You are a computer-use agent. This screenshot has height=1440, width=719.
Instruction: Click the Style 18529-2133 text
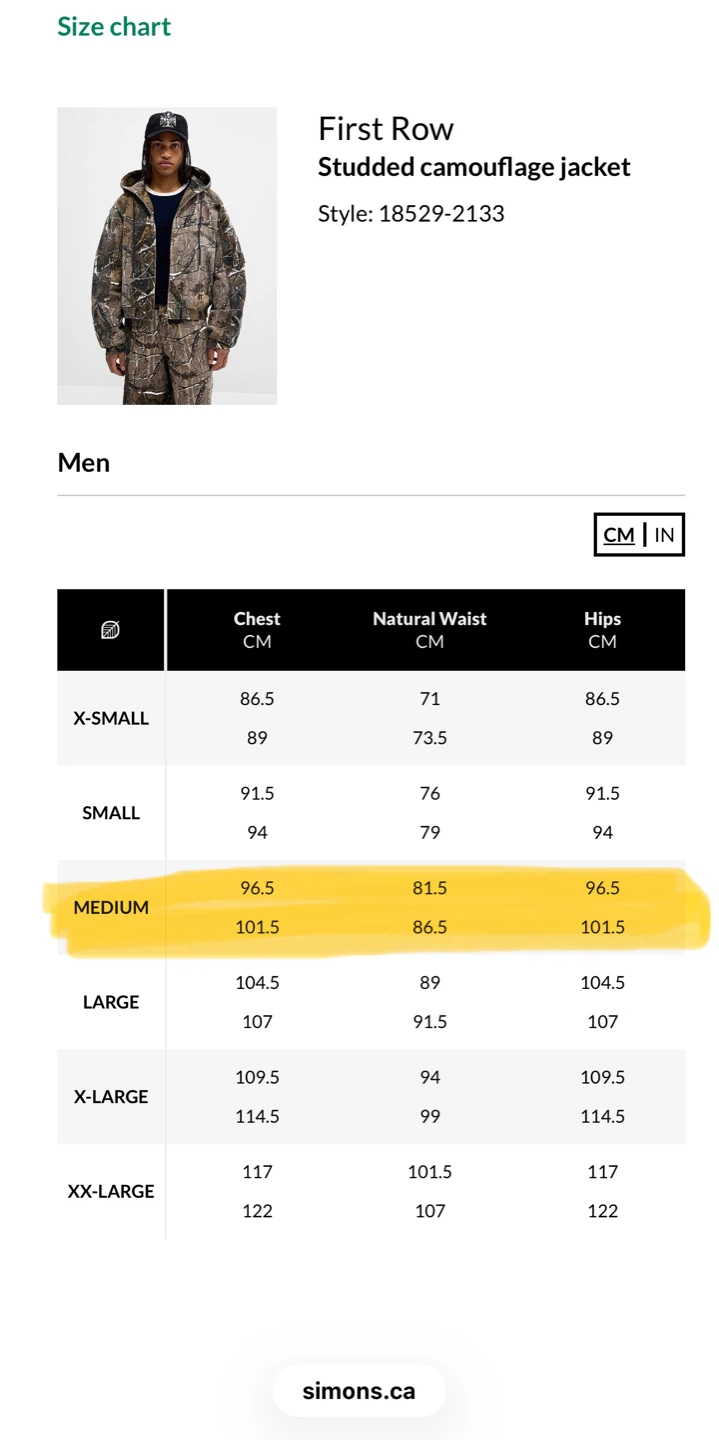[411, 213]
